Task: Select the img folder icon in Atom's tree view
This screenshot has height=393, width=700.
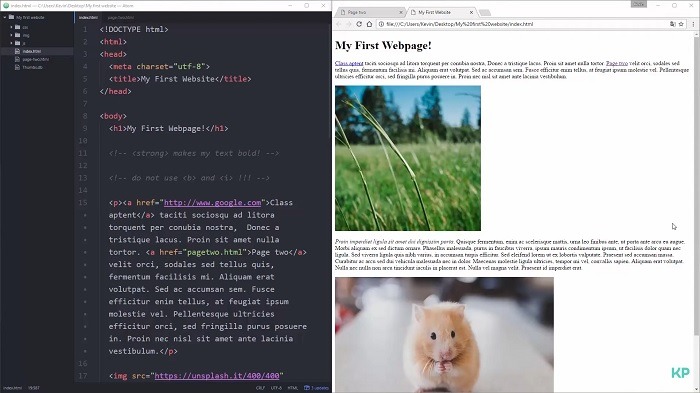Action: (17, 35)
